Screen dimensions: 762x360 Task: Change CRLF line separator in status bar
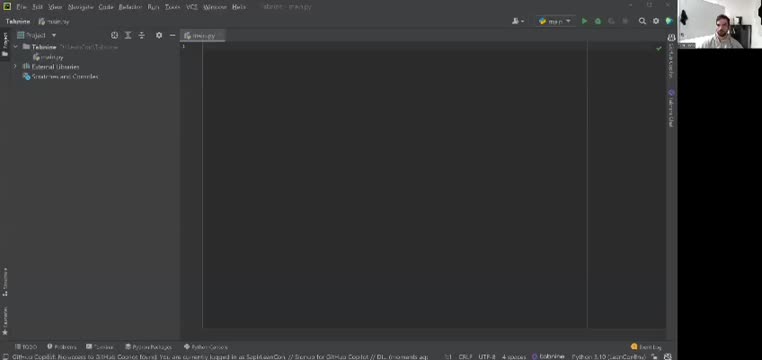click(x=465, y=357)
